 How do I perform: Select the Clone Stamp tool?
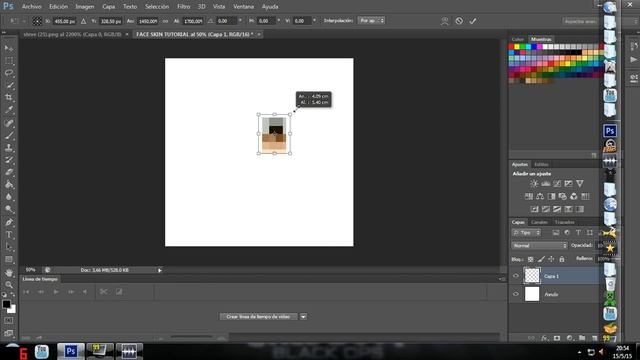click(x=9, y=148)
